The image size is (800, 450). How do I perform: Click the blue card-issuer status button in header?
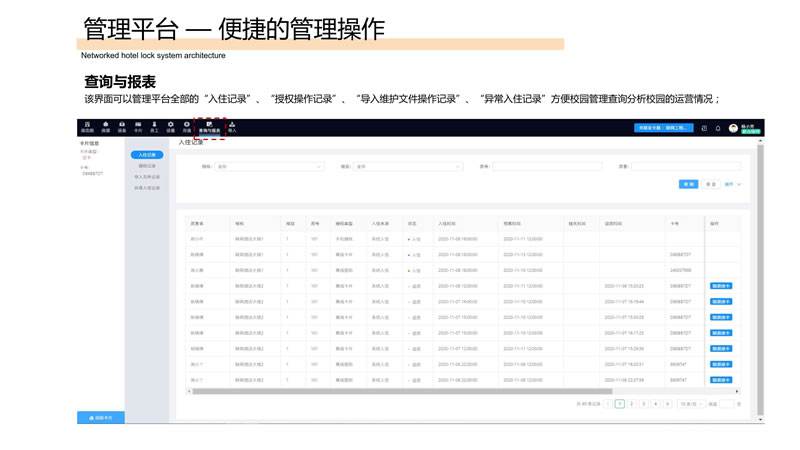pos(664,128)
